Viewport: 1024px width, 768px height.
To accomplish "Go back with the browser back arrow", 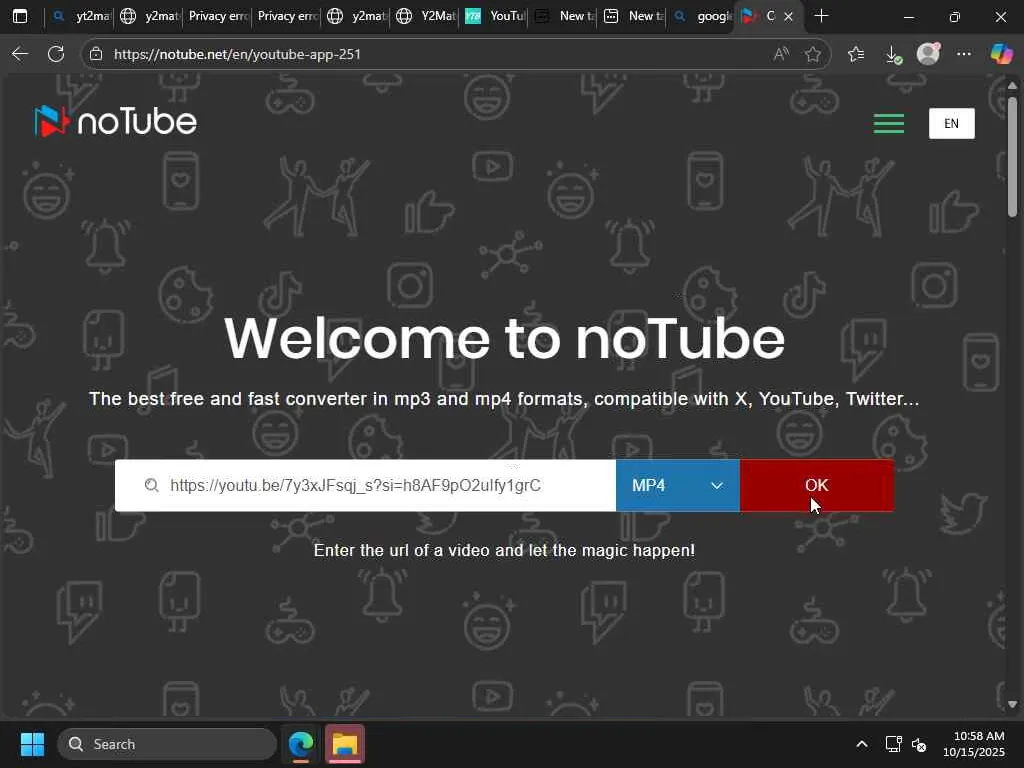I will 20,54.
